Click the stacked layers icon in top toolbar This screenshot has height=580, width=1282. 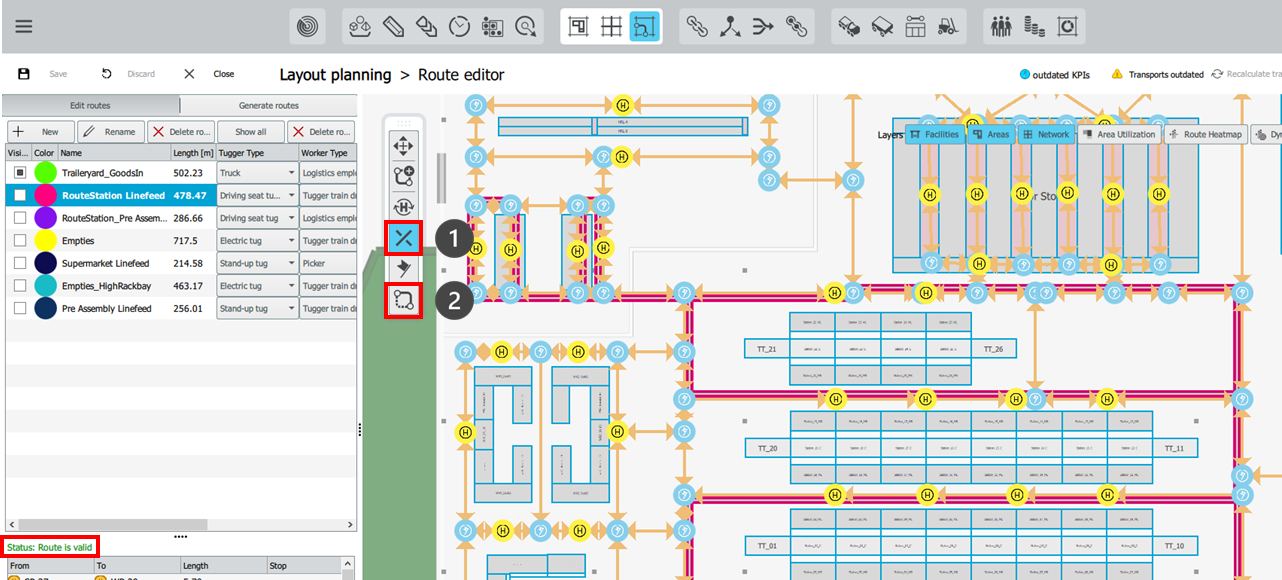click(426, 27)
